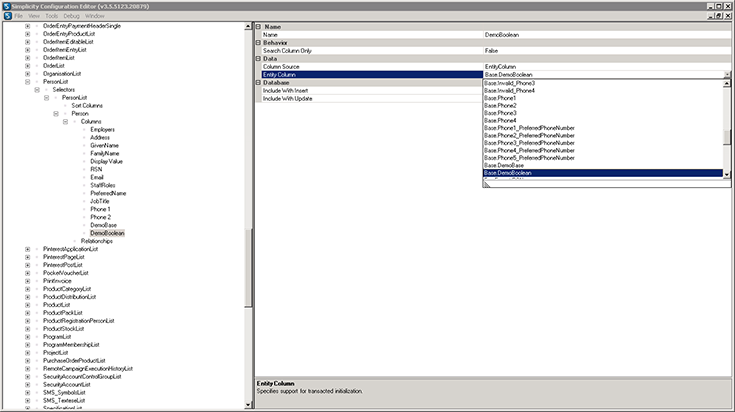Expand the ProjectList tree node
The width and height of the screenshot is (735, 412).
[27, 352]
